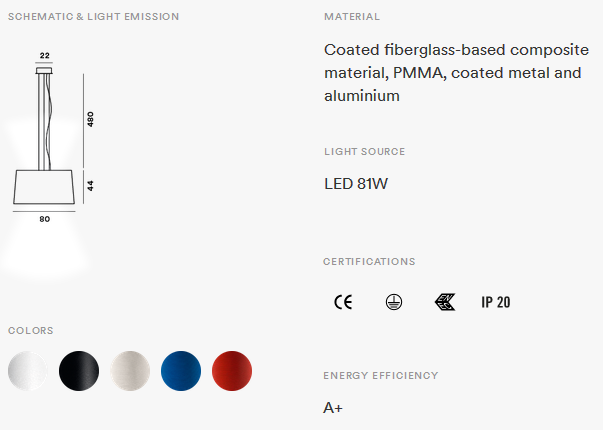Click the earth ground protection symbol
The height and width of the screenshot is (430, 603).
point(394,302)
